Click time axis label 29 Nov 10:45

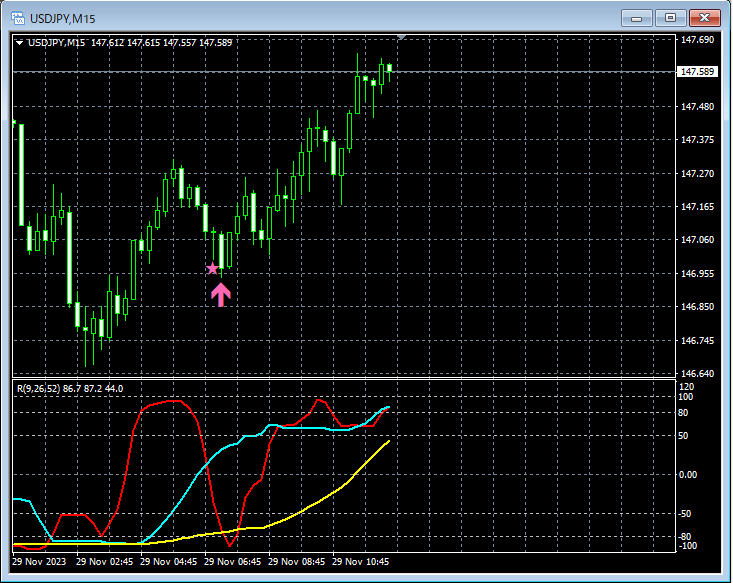tap(360, 561)
